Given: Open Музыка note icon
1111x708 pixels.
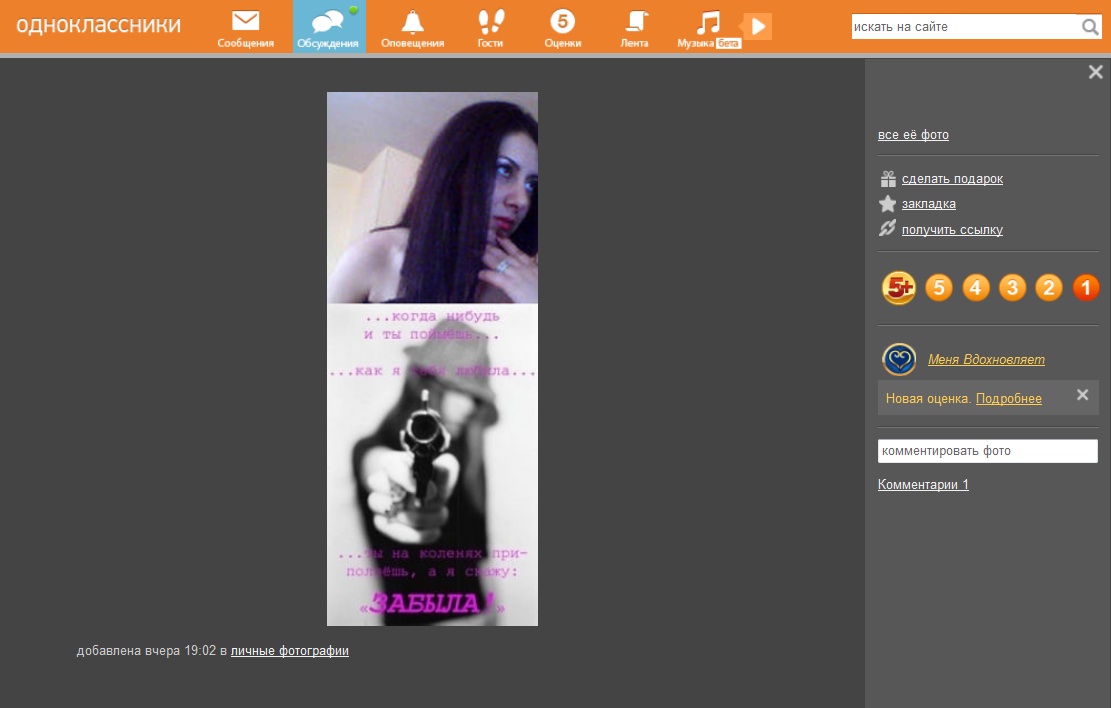Looking at the screenshot, I should (707, 22).
